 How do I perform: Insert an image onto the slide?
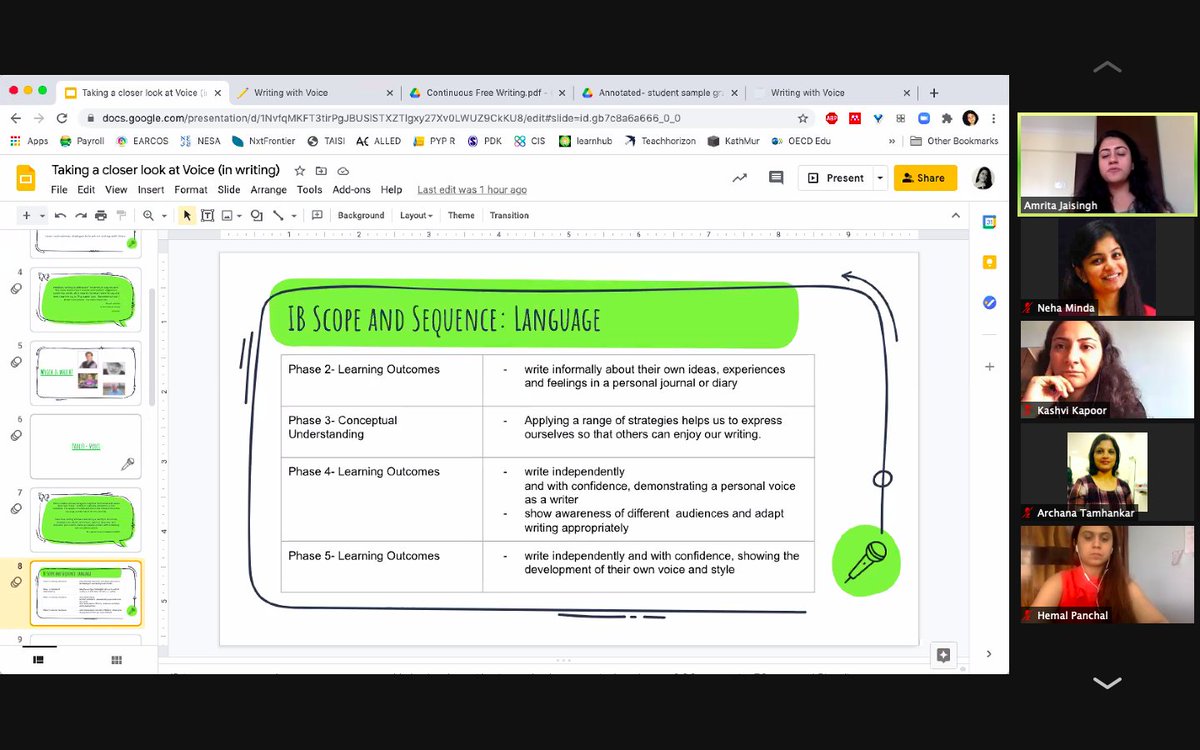(227, 215)
